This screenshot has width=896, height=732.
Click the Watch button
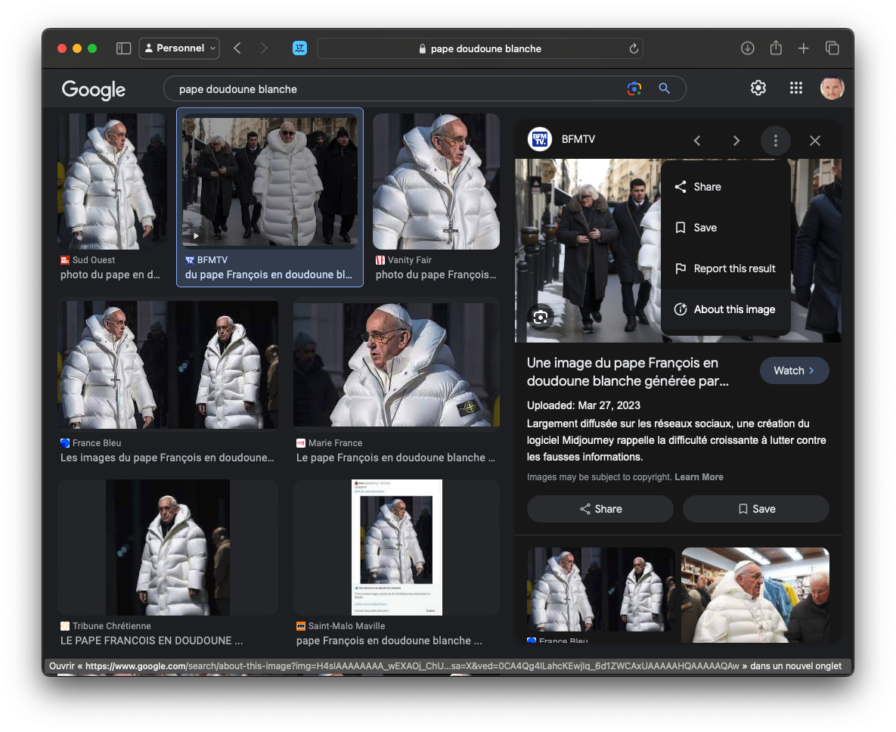[794, 370]
